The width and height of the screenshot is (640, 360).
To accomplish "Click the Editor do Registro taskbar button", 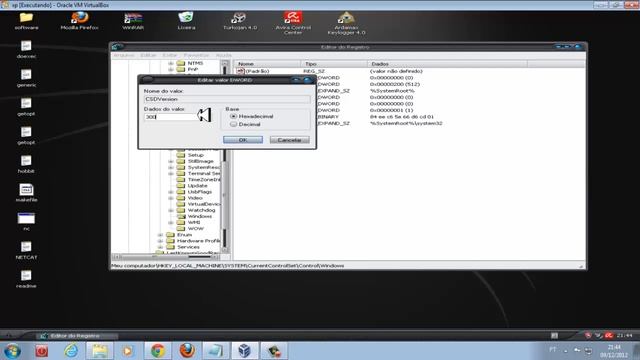I will tap(76, 336).
